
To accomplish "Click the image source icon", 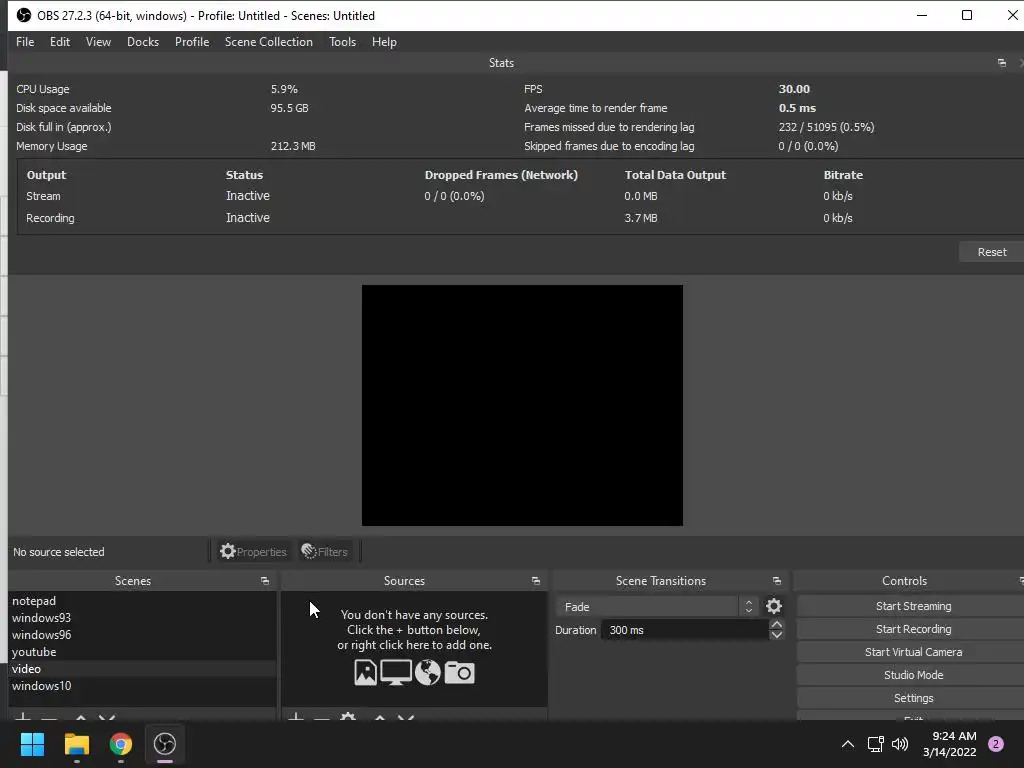I will point(366,673).
